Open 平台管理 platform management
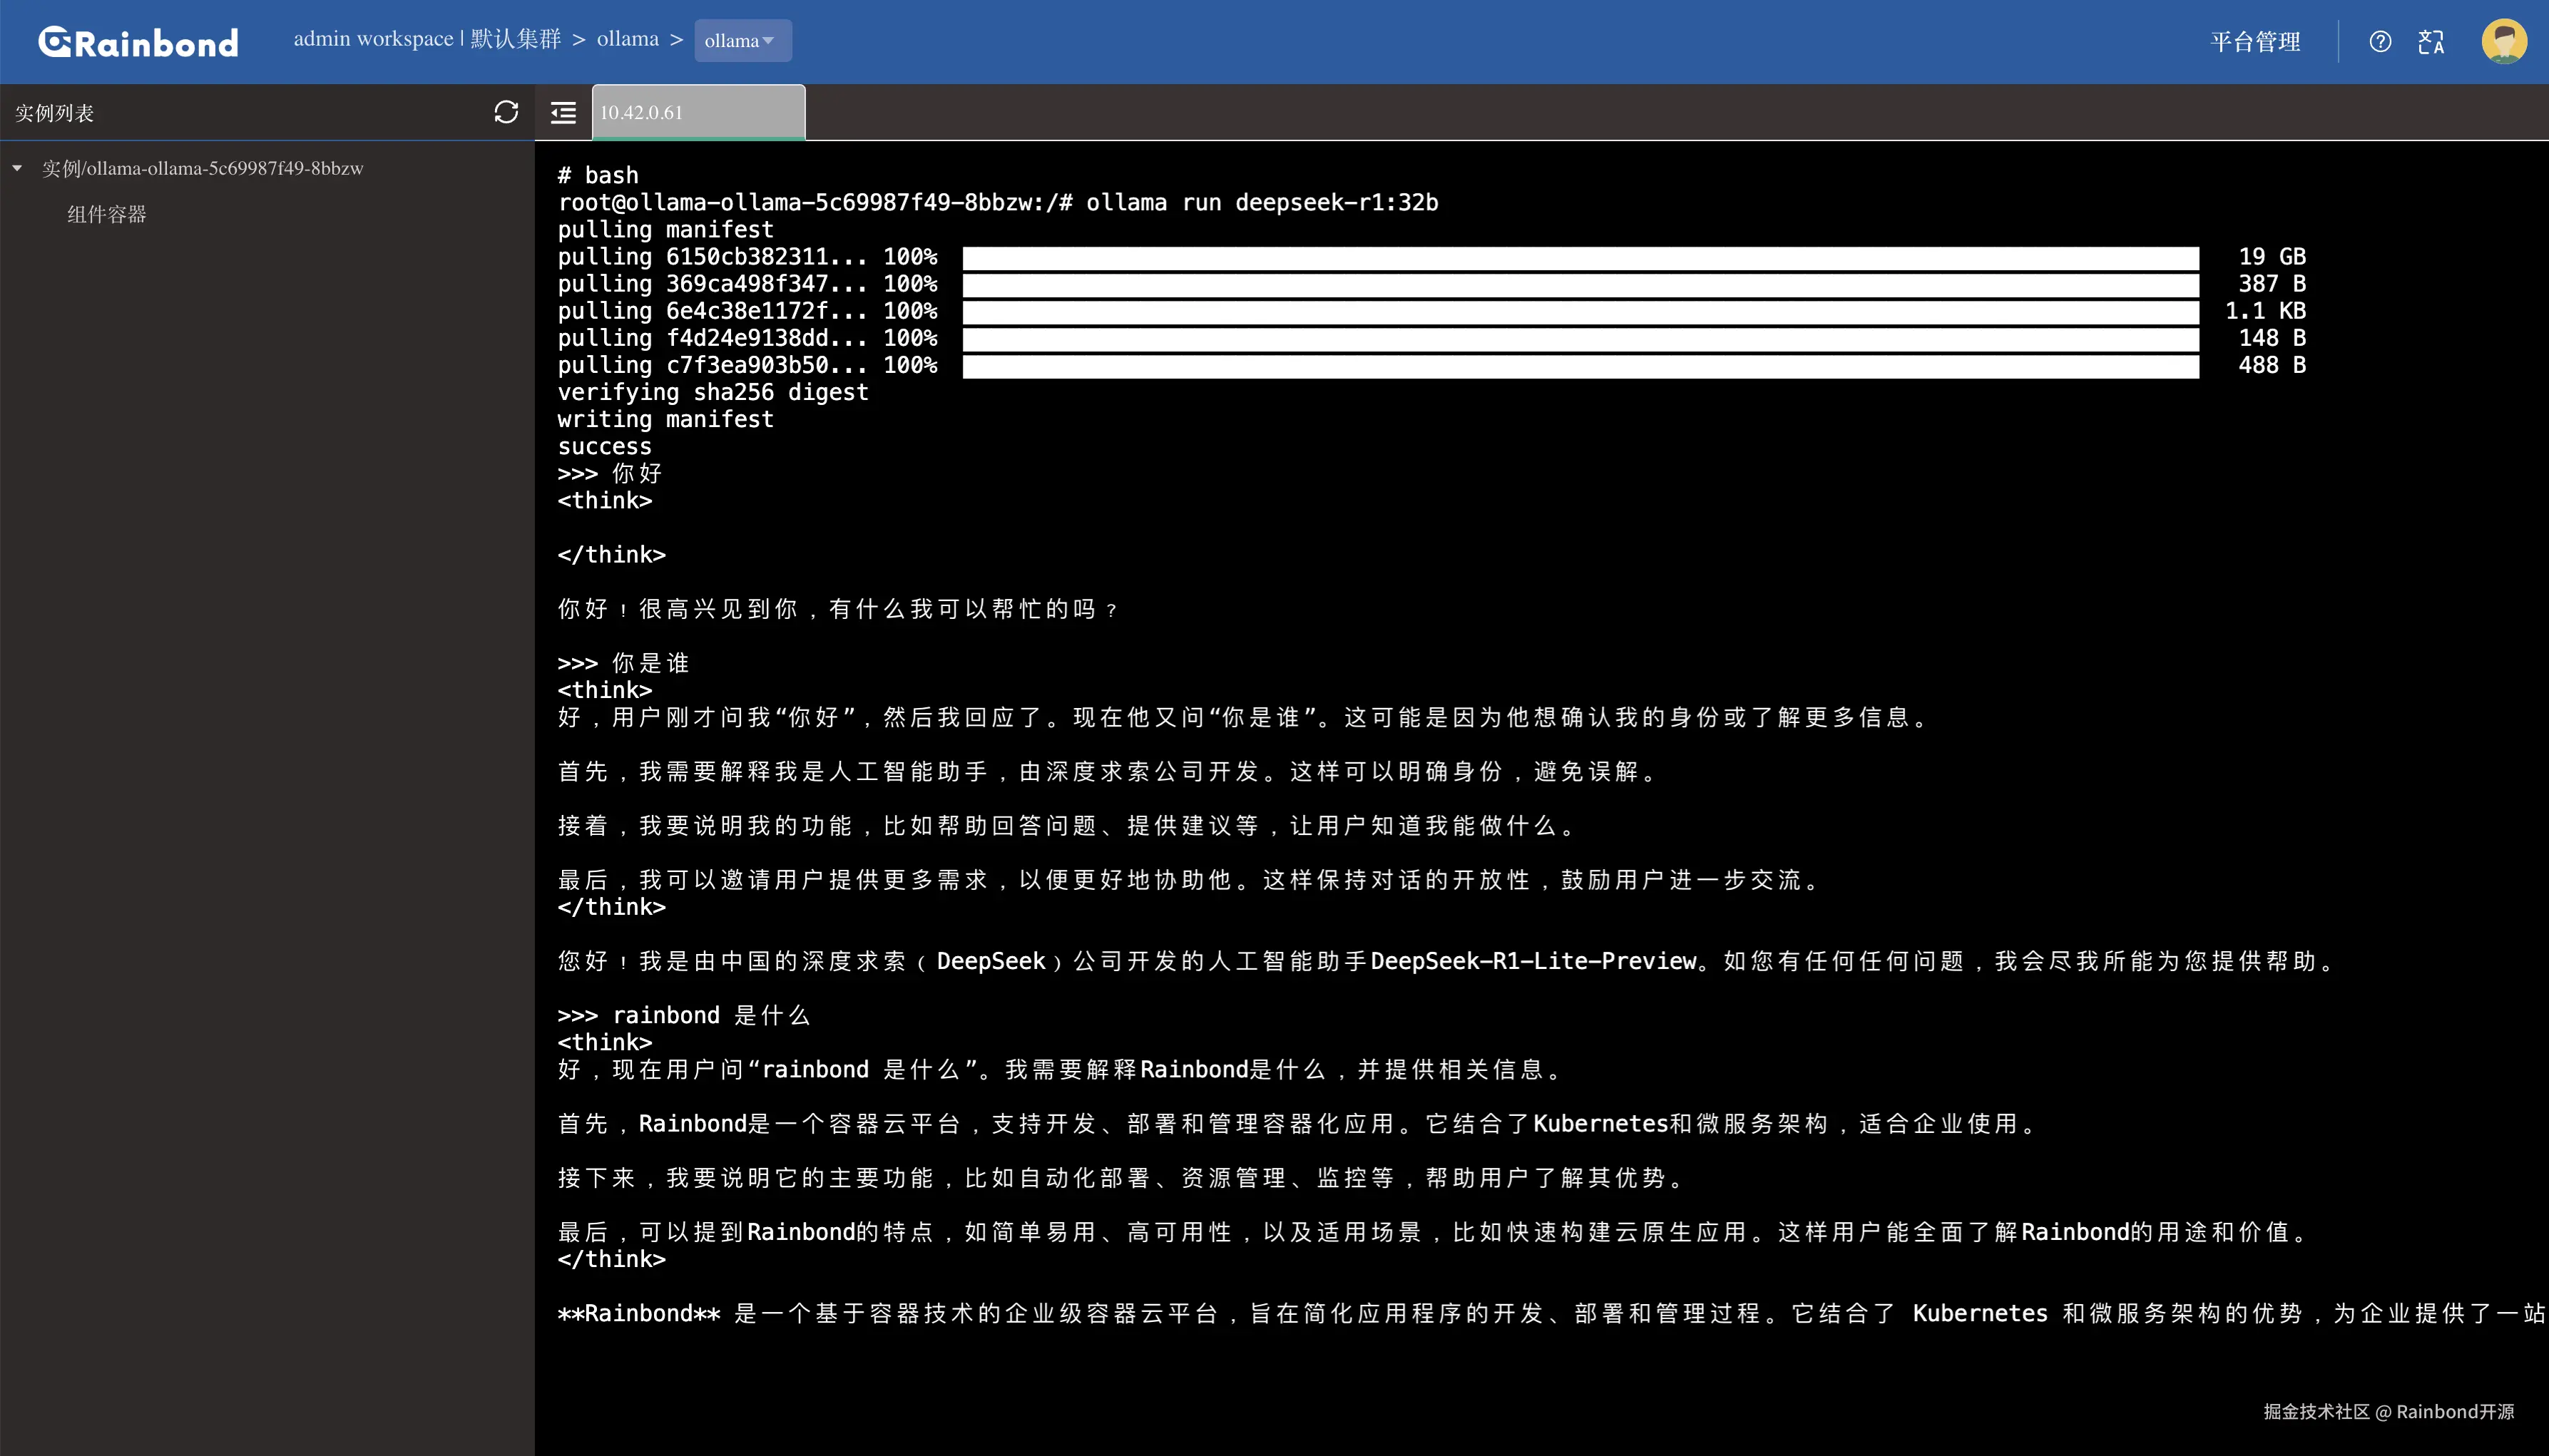 click(2255, 41)
